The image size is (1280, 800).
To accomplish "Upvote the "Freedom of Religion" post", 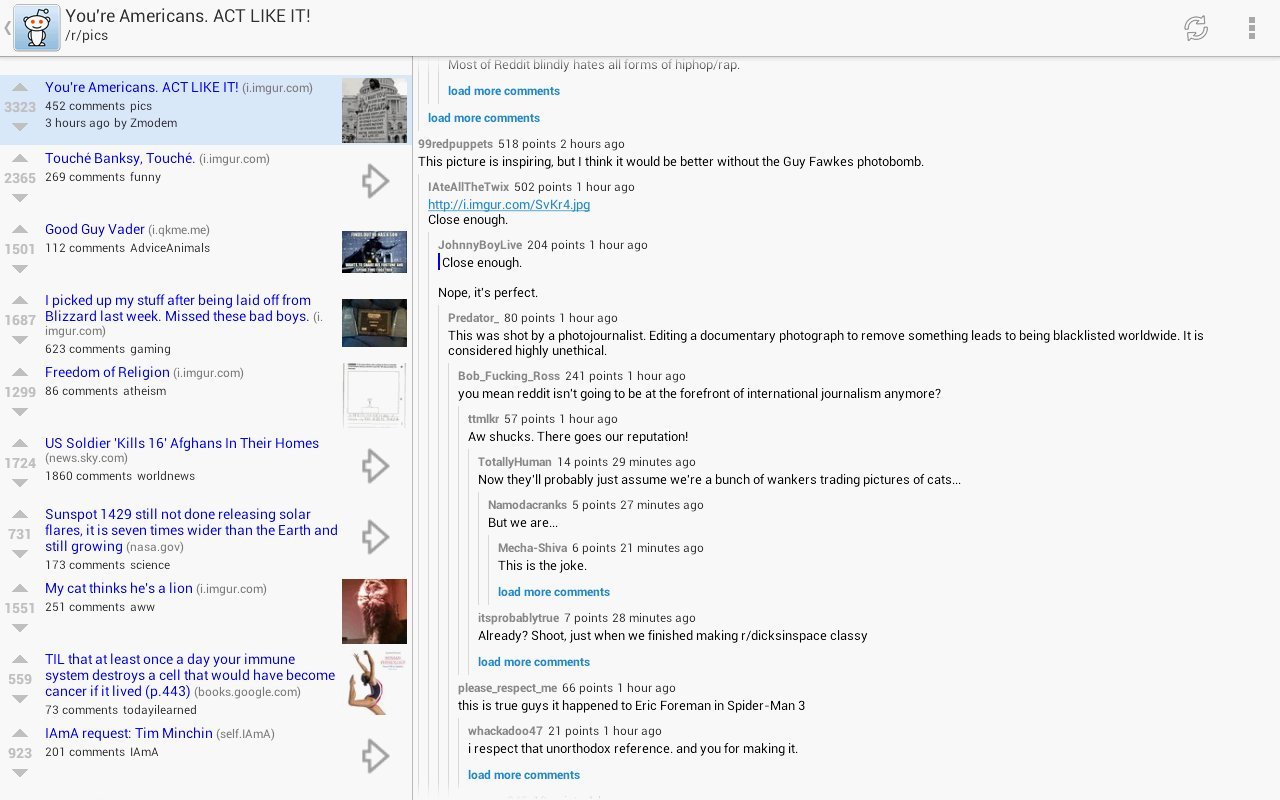I will click(x=20, y=373).
